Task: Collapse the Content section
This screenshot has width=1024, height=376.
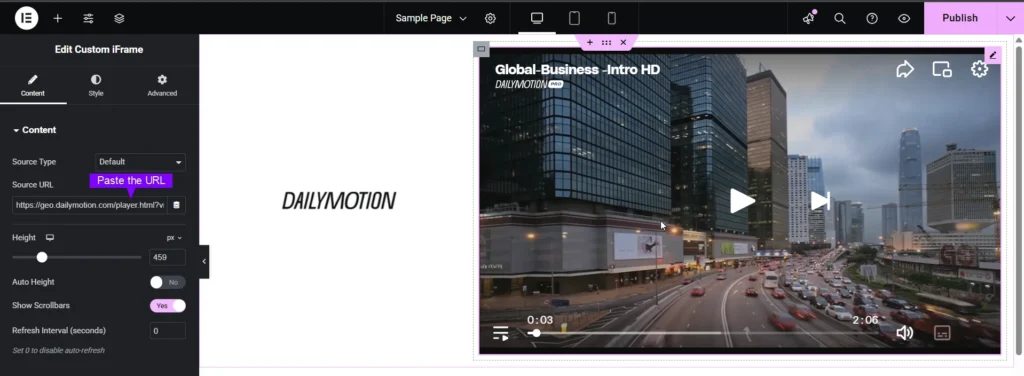Action: [x=35, y=130]
